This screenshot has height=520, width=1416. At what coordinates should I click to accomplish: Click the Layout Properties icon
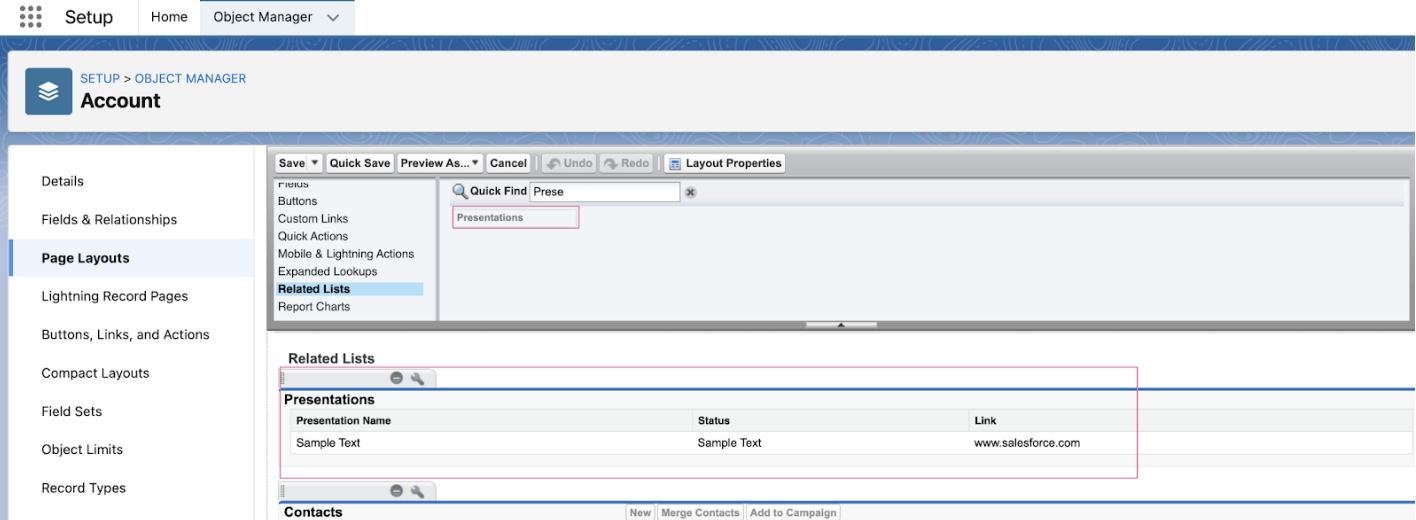[675, 163]
